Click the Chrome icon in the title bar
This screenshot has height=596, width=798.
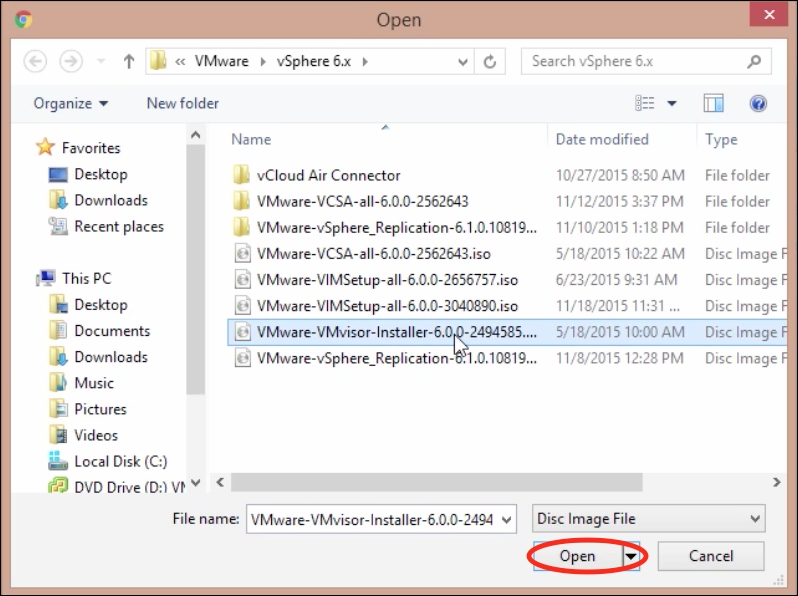(x=23, y=19)
